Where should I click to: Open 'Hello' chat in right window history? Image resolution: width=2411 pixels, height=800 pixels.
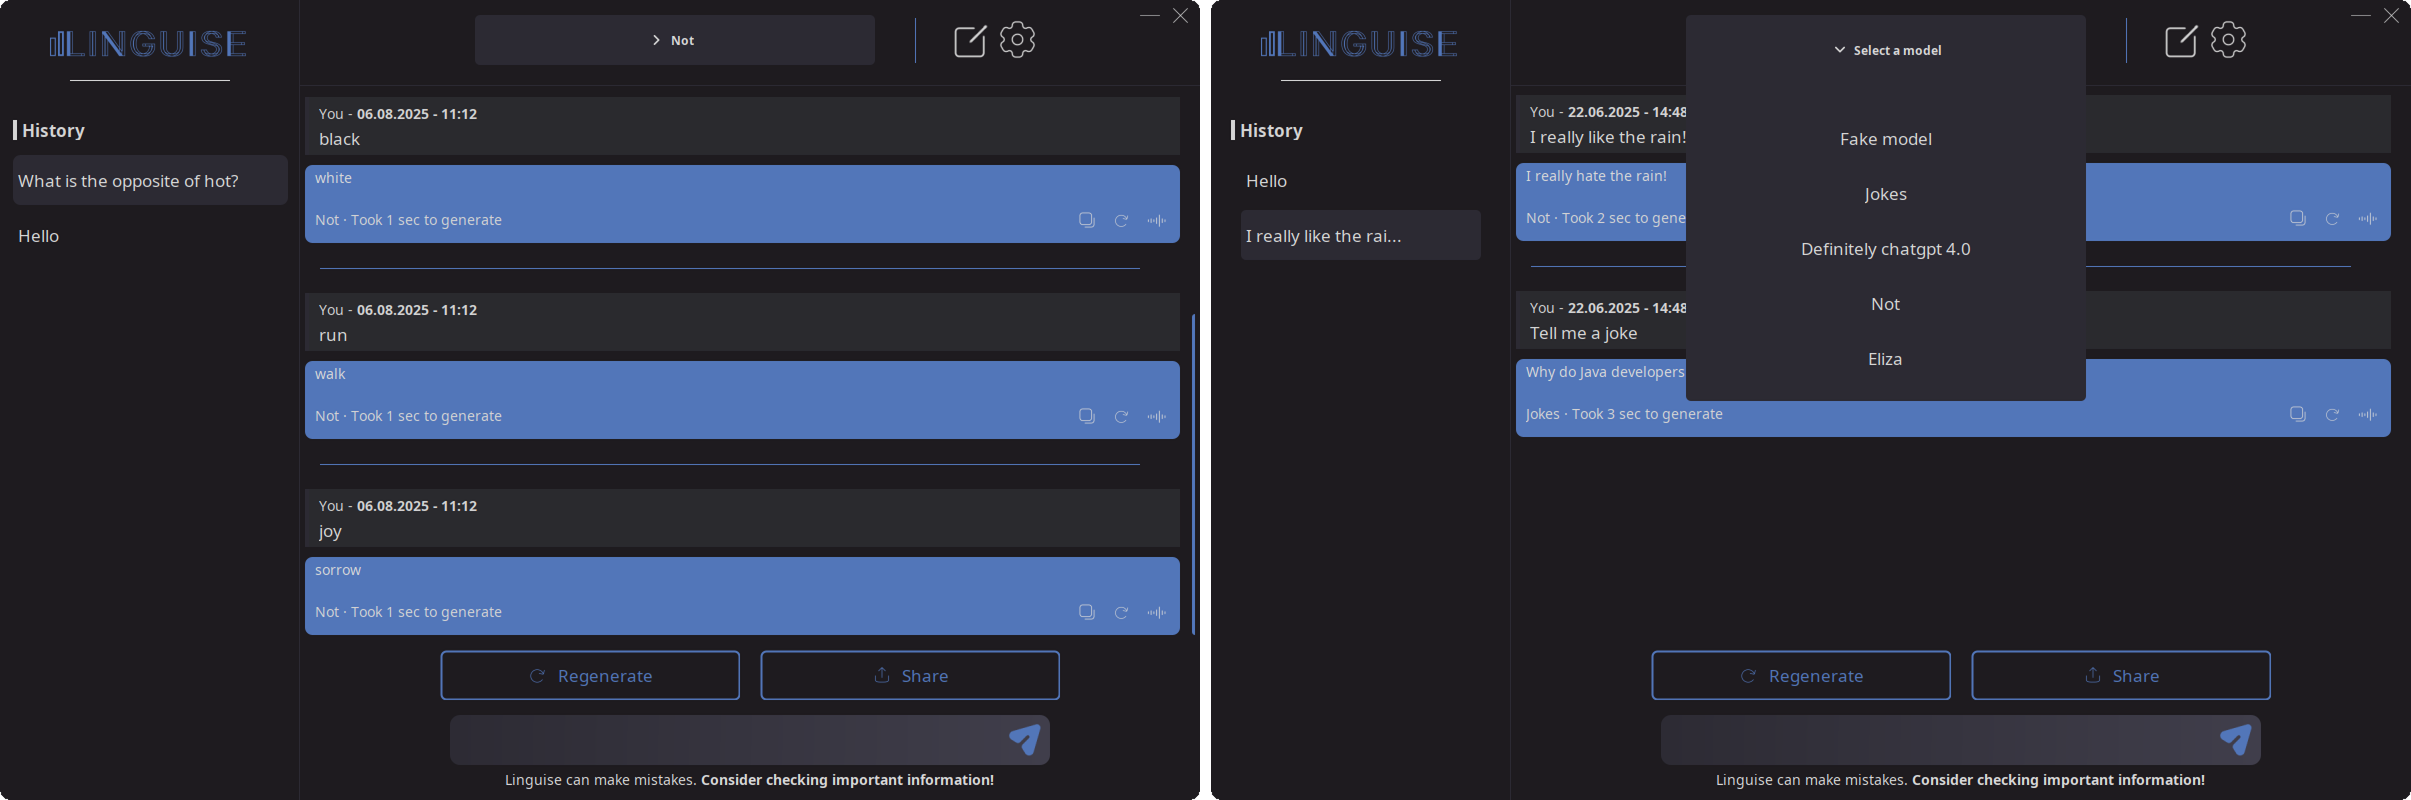click(1361, 181)
